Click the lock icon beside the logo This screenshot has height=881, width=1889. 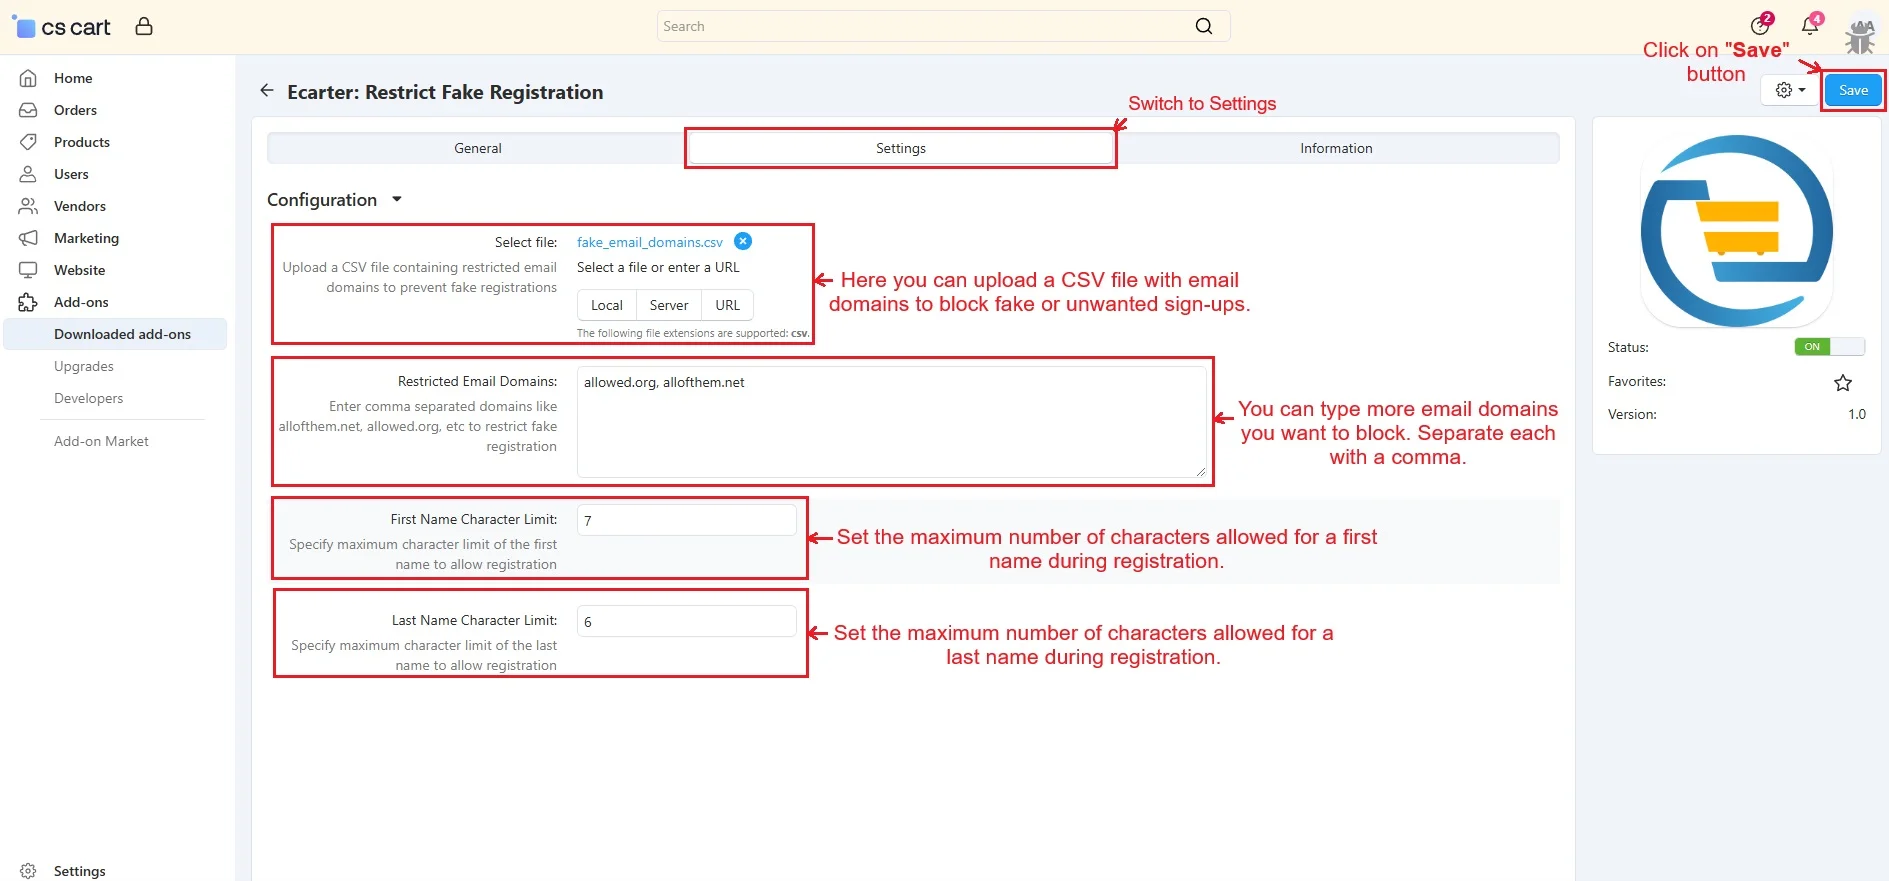pyautogui.click(x=144, y=26)
